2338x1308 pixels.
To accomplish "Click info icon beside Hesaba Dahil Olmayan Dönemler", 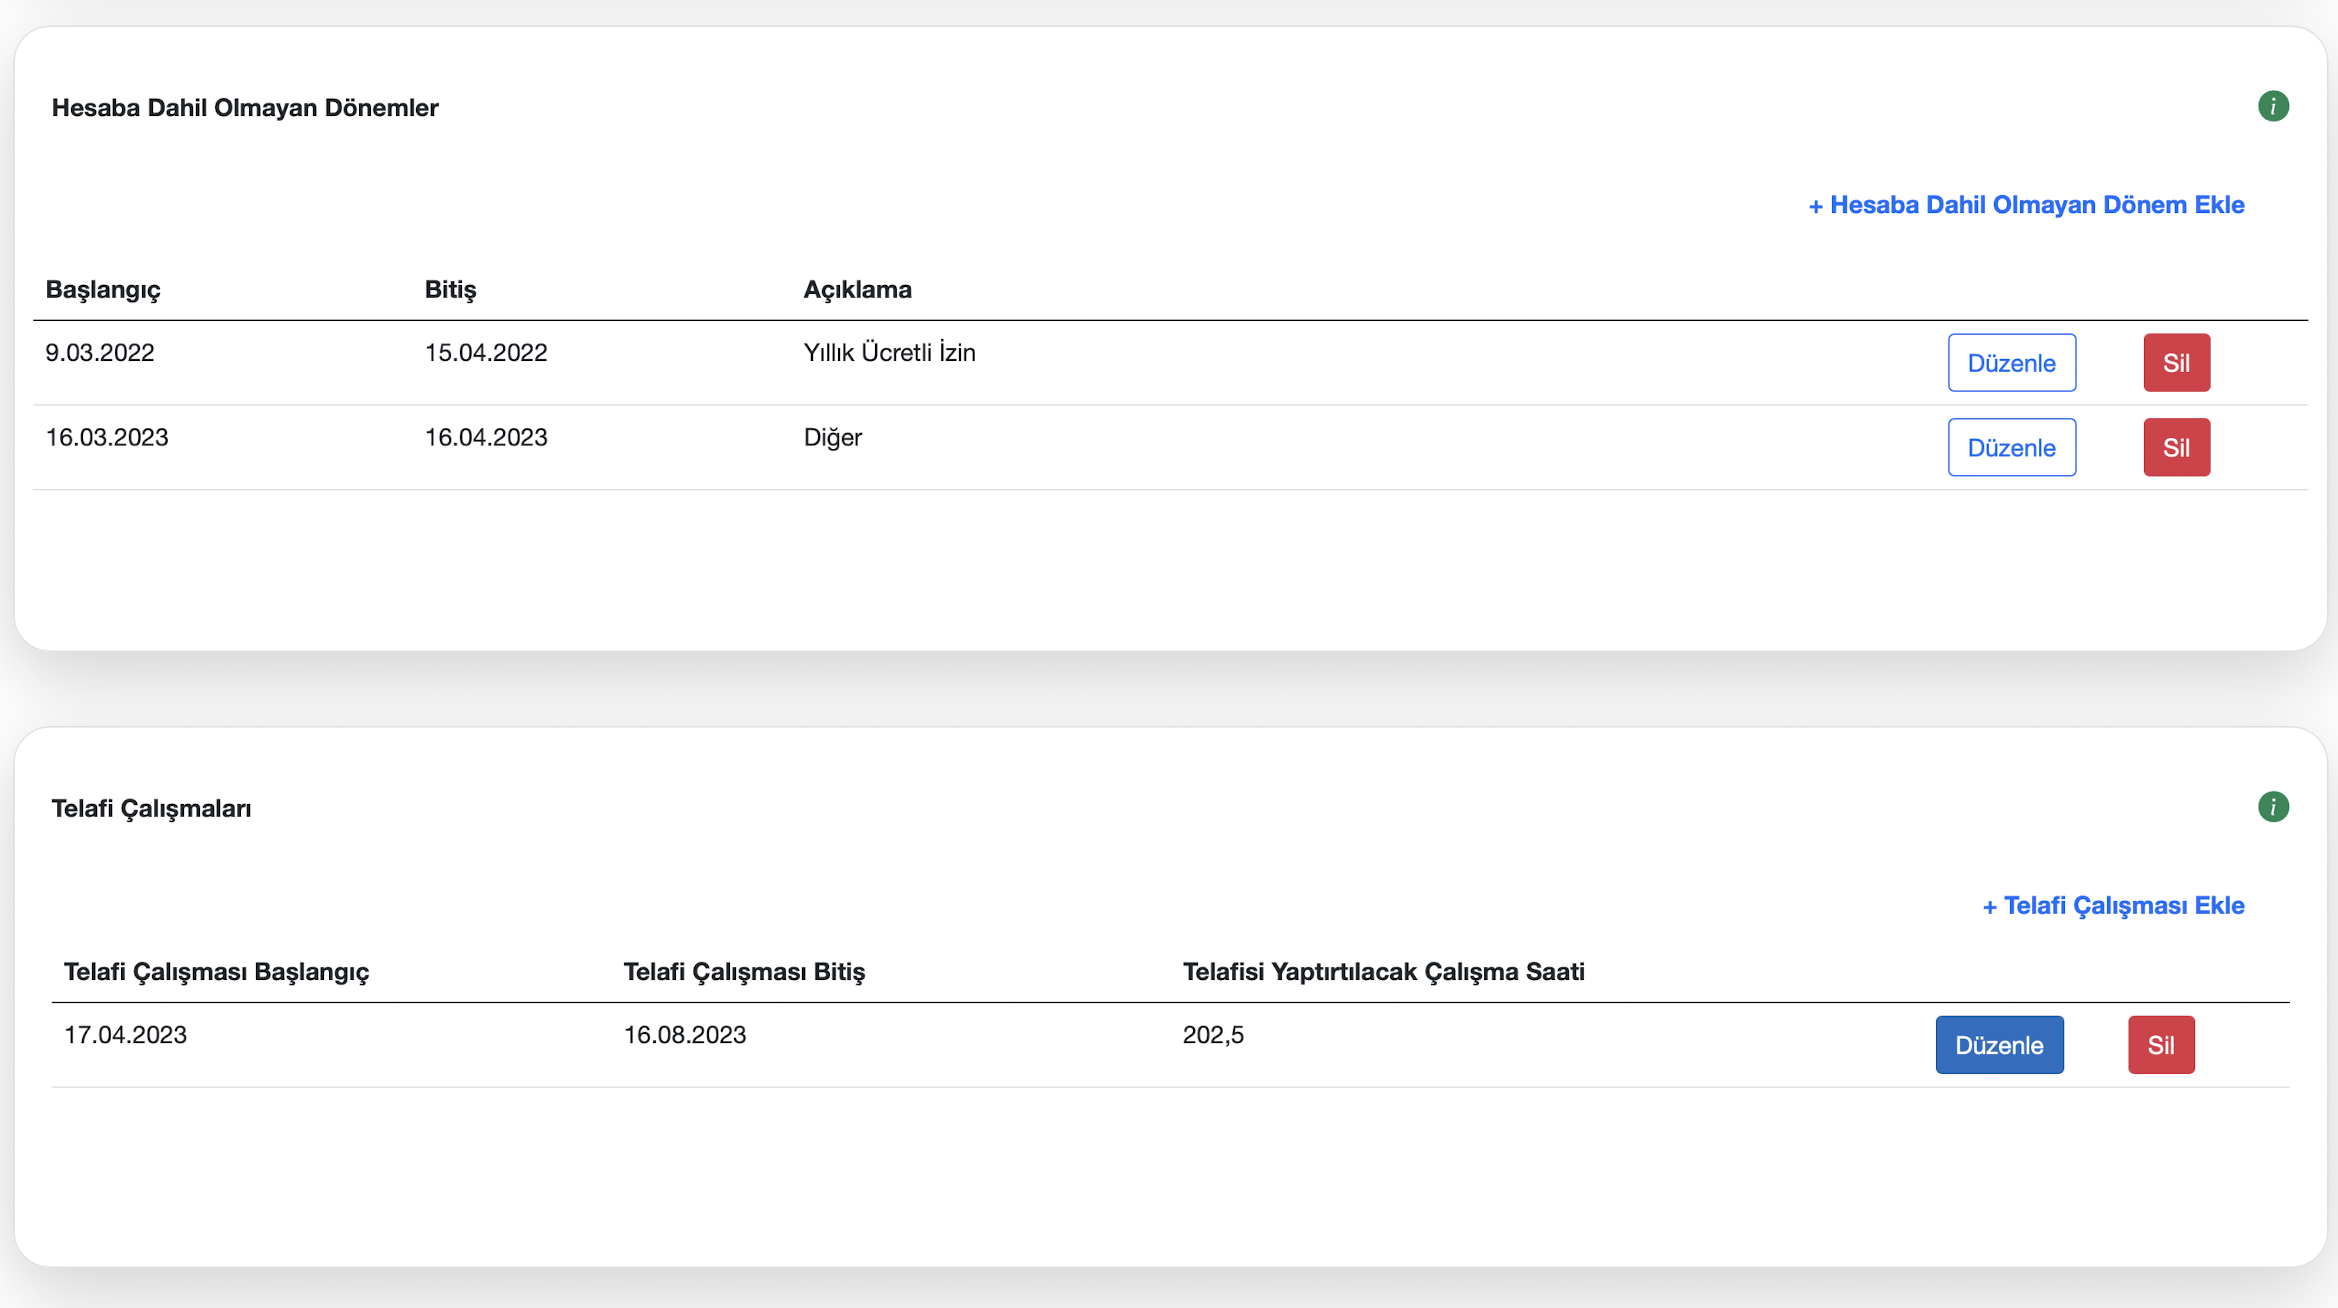I will click(x=2272, y=106).
